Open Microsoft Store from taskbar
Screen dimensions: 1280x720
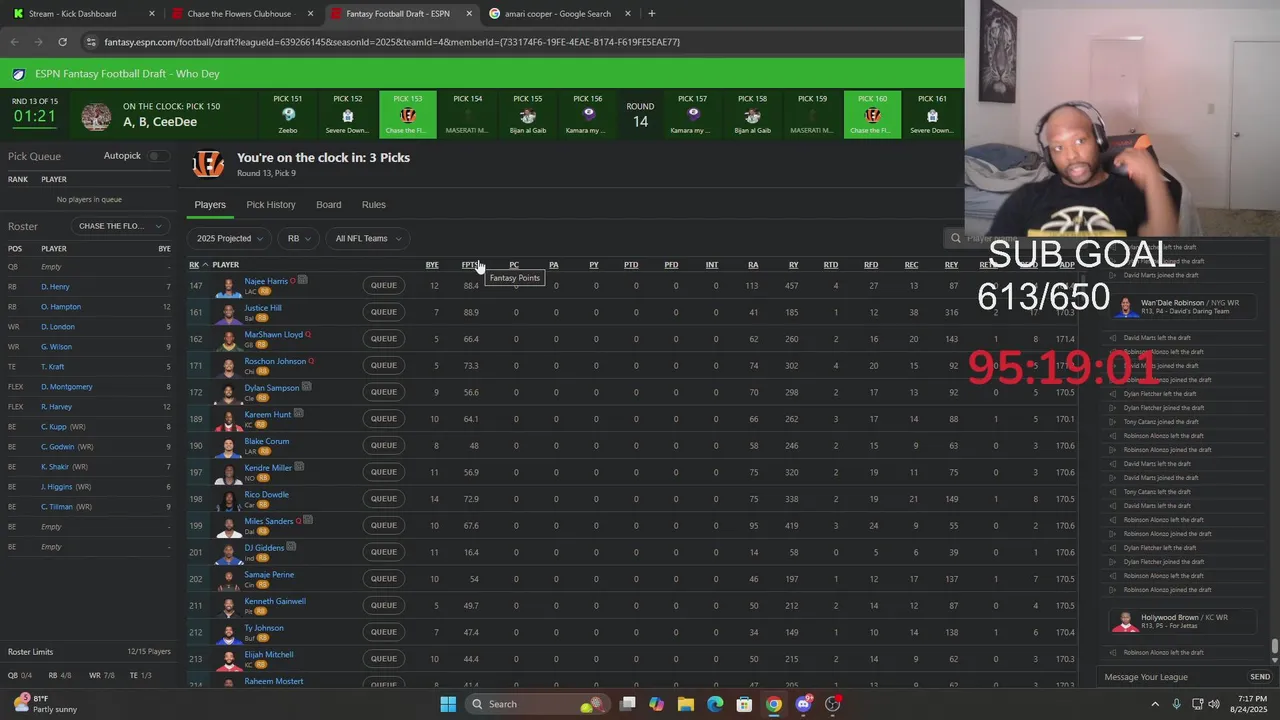click(x=744, y=704)
